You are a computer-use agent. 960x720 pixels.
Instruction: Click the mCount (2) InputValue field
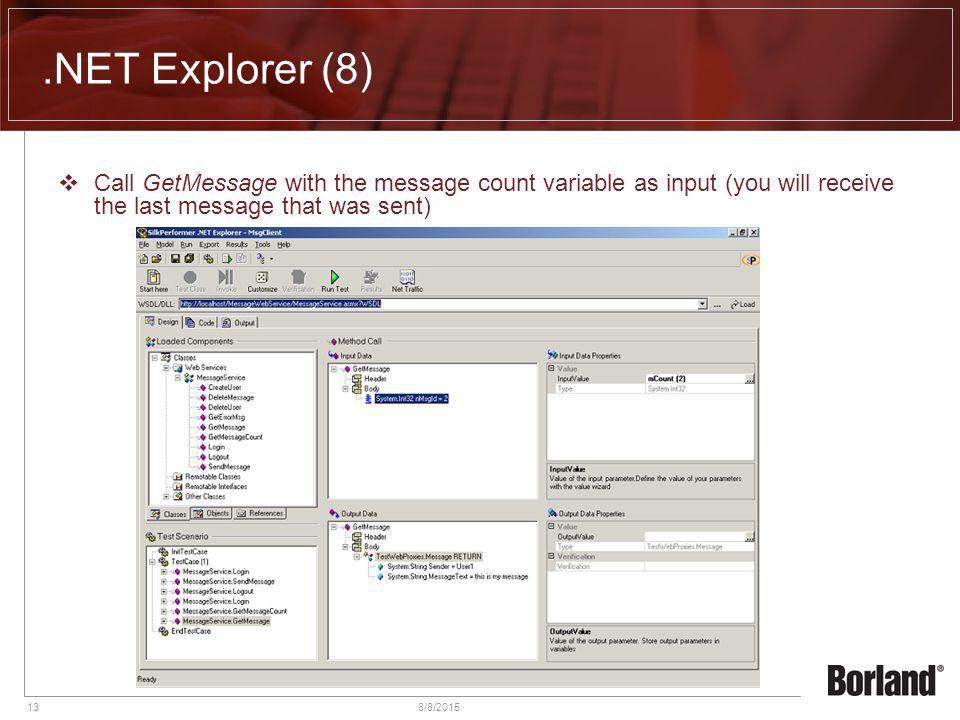coord(696,379)
